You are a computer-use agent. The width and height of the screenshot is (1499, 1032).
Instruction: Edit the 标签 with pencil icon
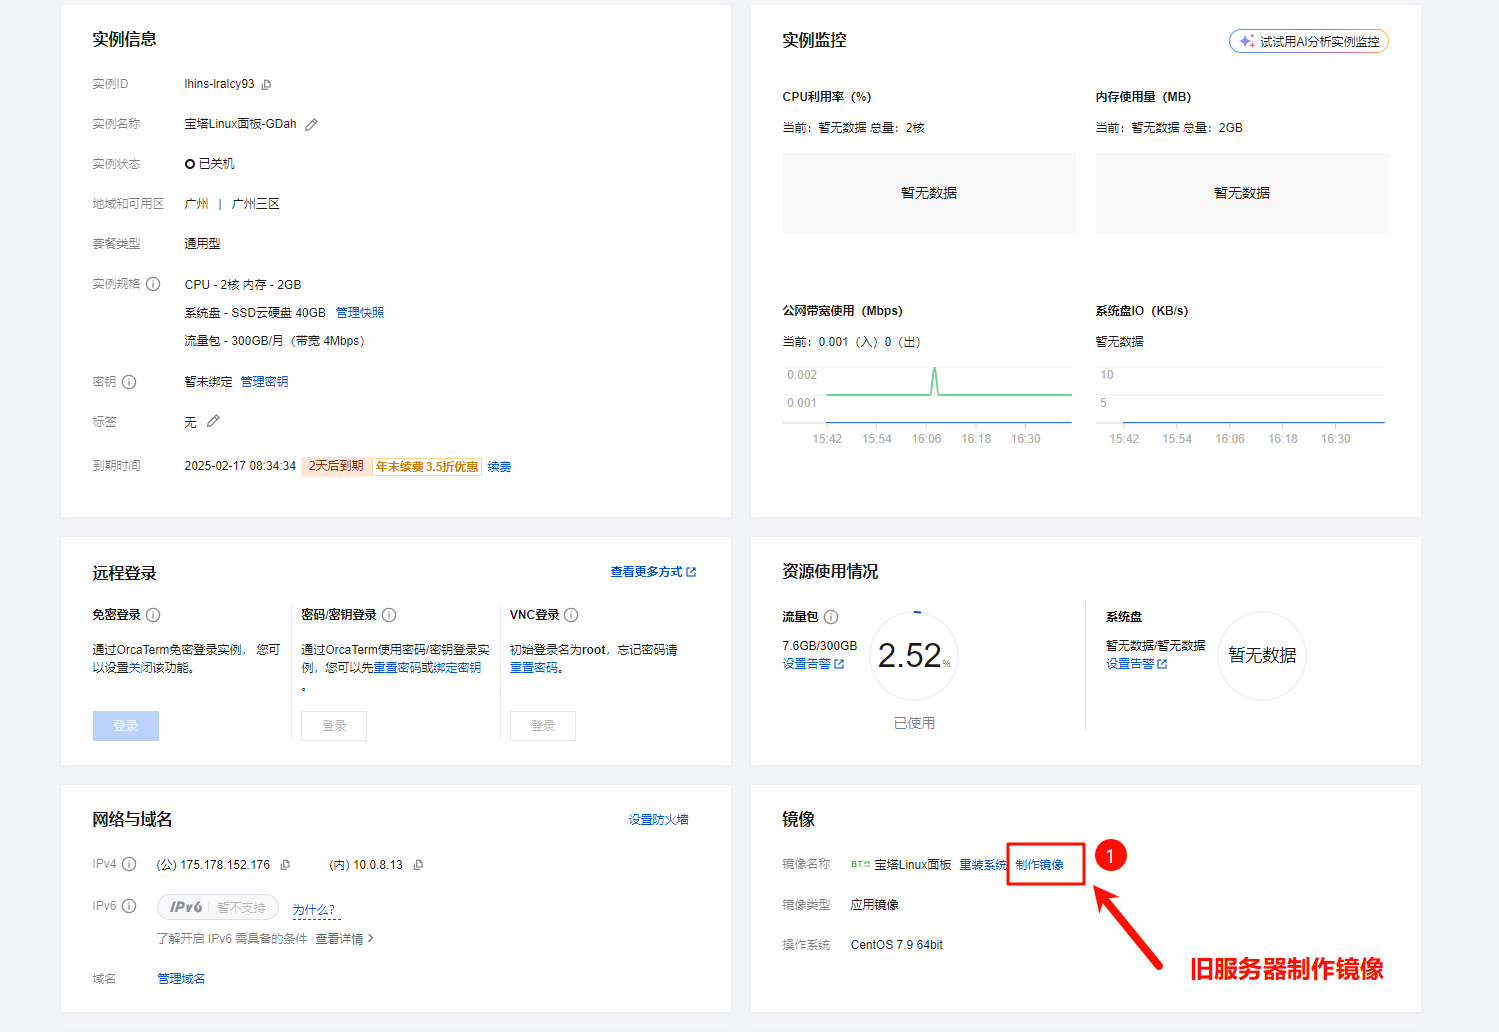[213, 422]
